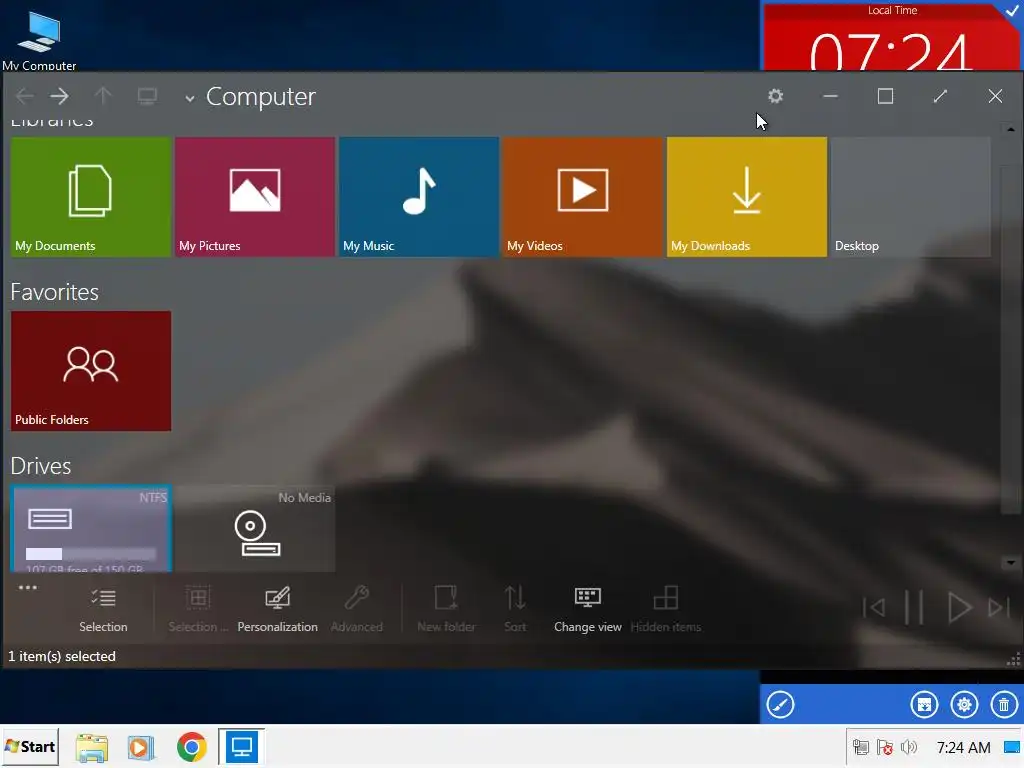Screen dimensions: 1024x768
Task: Skip to next track control
Action: [999, 608]
